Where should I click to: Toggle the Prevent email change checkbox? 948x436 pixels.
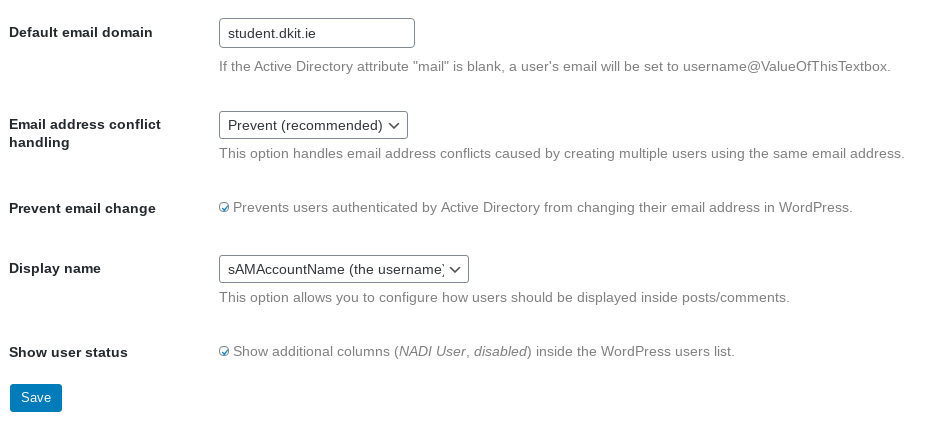(x=224, y=207)
